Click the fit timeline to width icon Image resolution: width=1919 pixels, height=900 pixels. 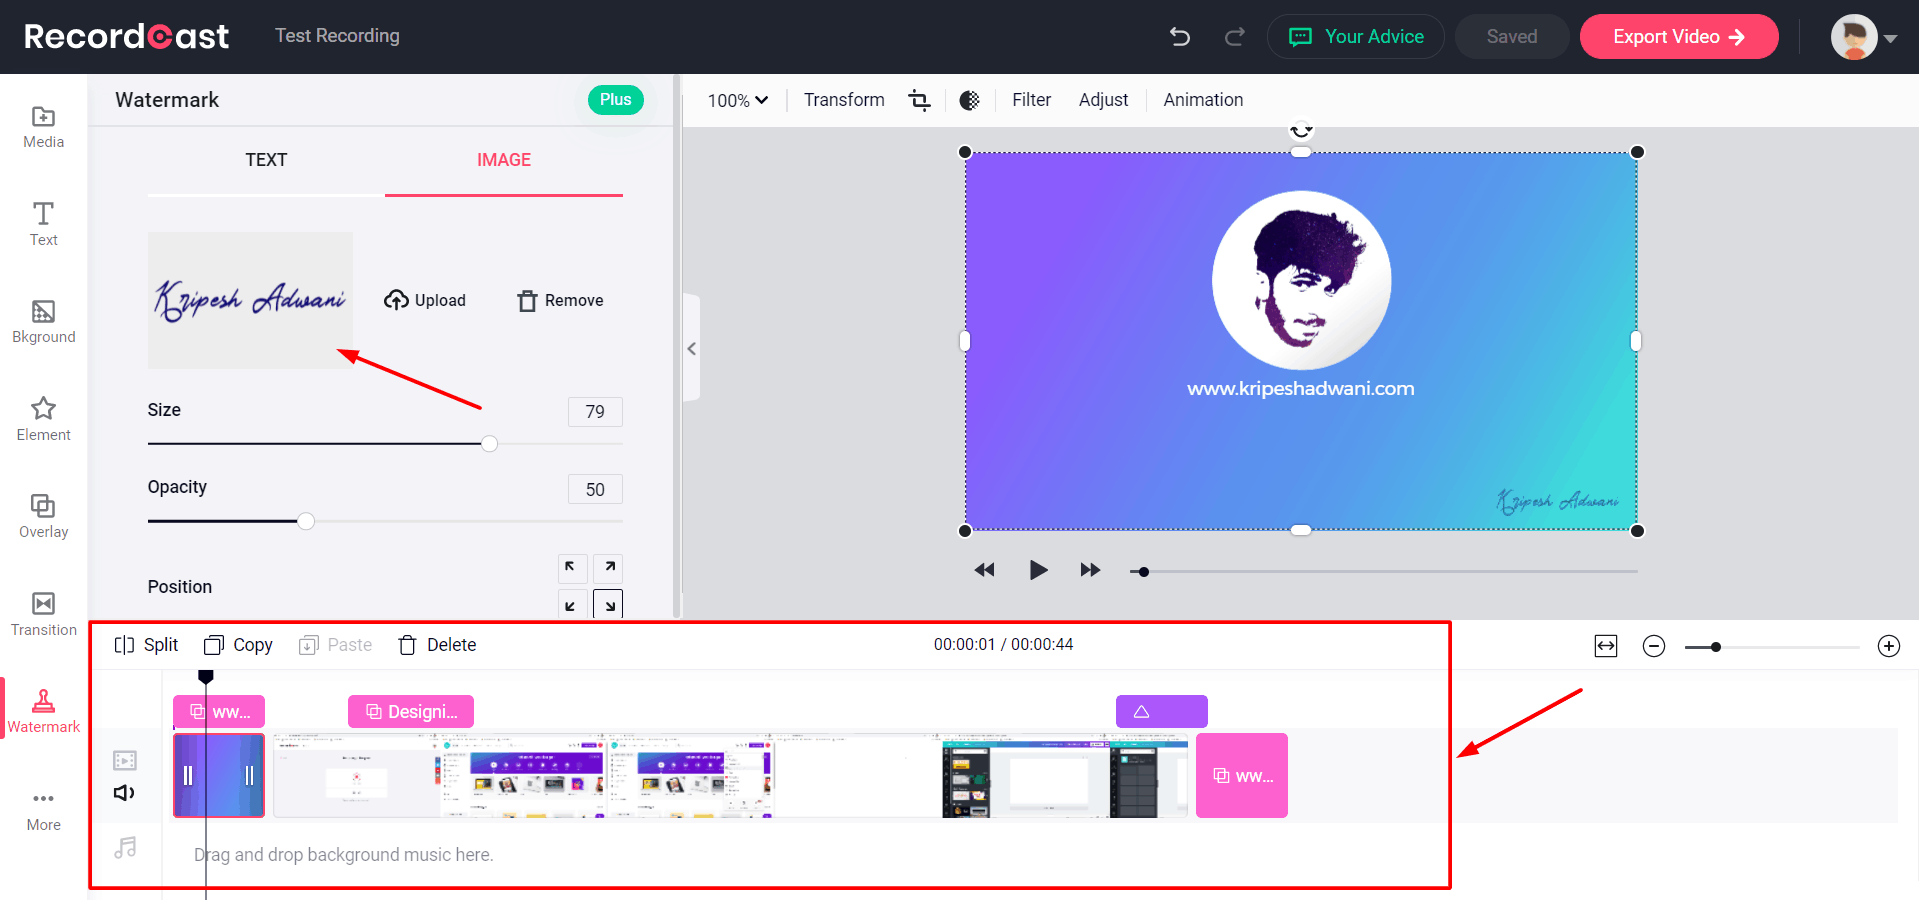click(1605, 646)
